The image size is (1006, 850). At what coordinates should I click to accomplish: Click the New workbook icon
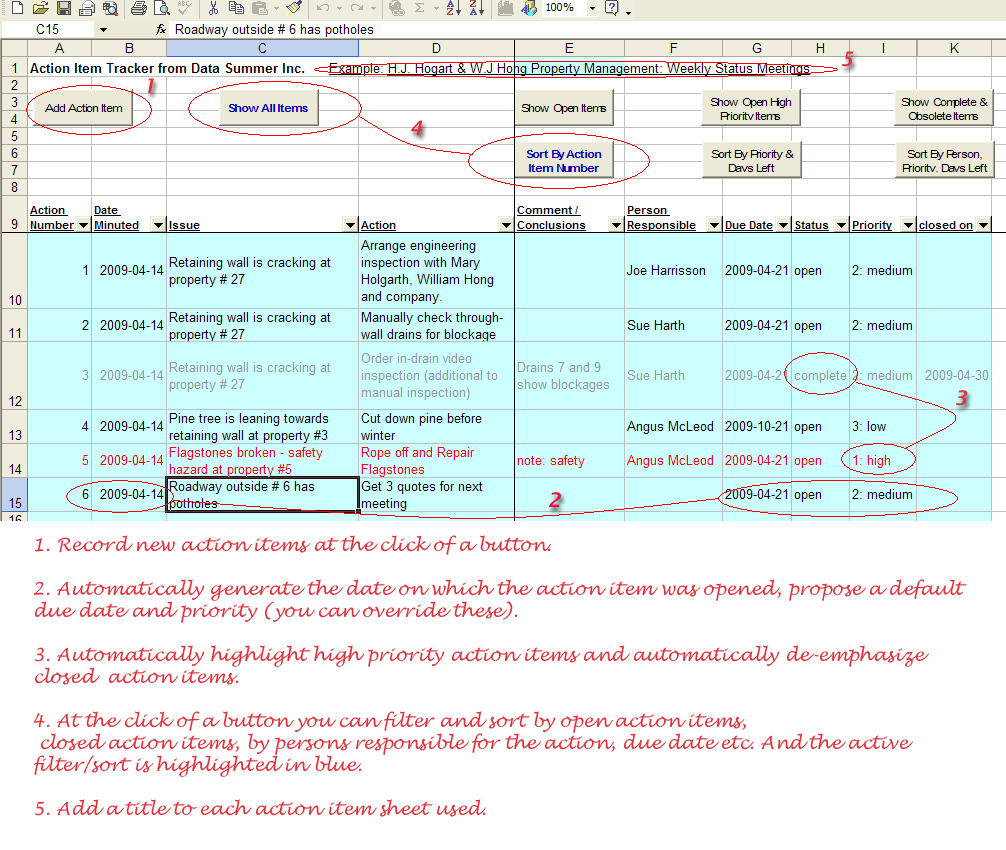17,8
